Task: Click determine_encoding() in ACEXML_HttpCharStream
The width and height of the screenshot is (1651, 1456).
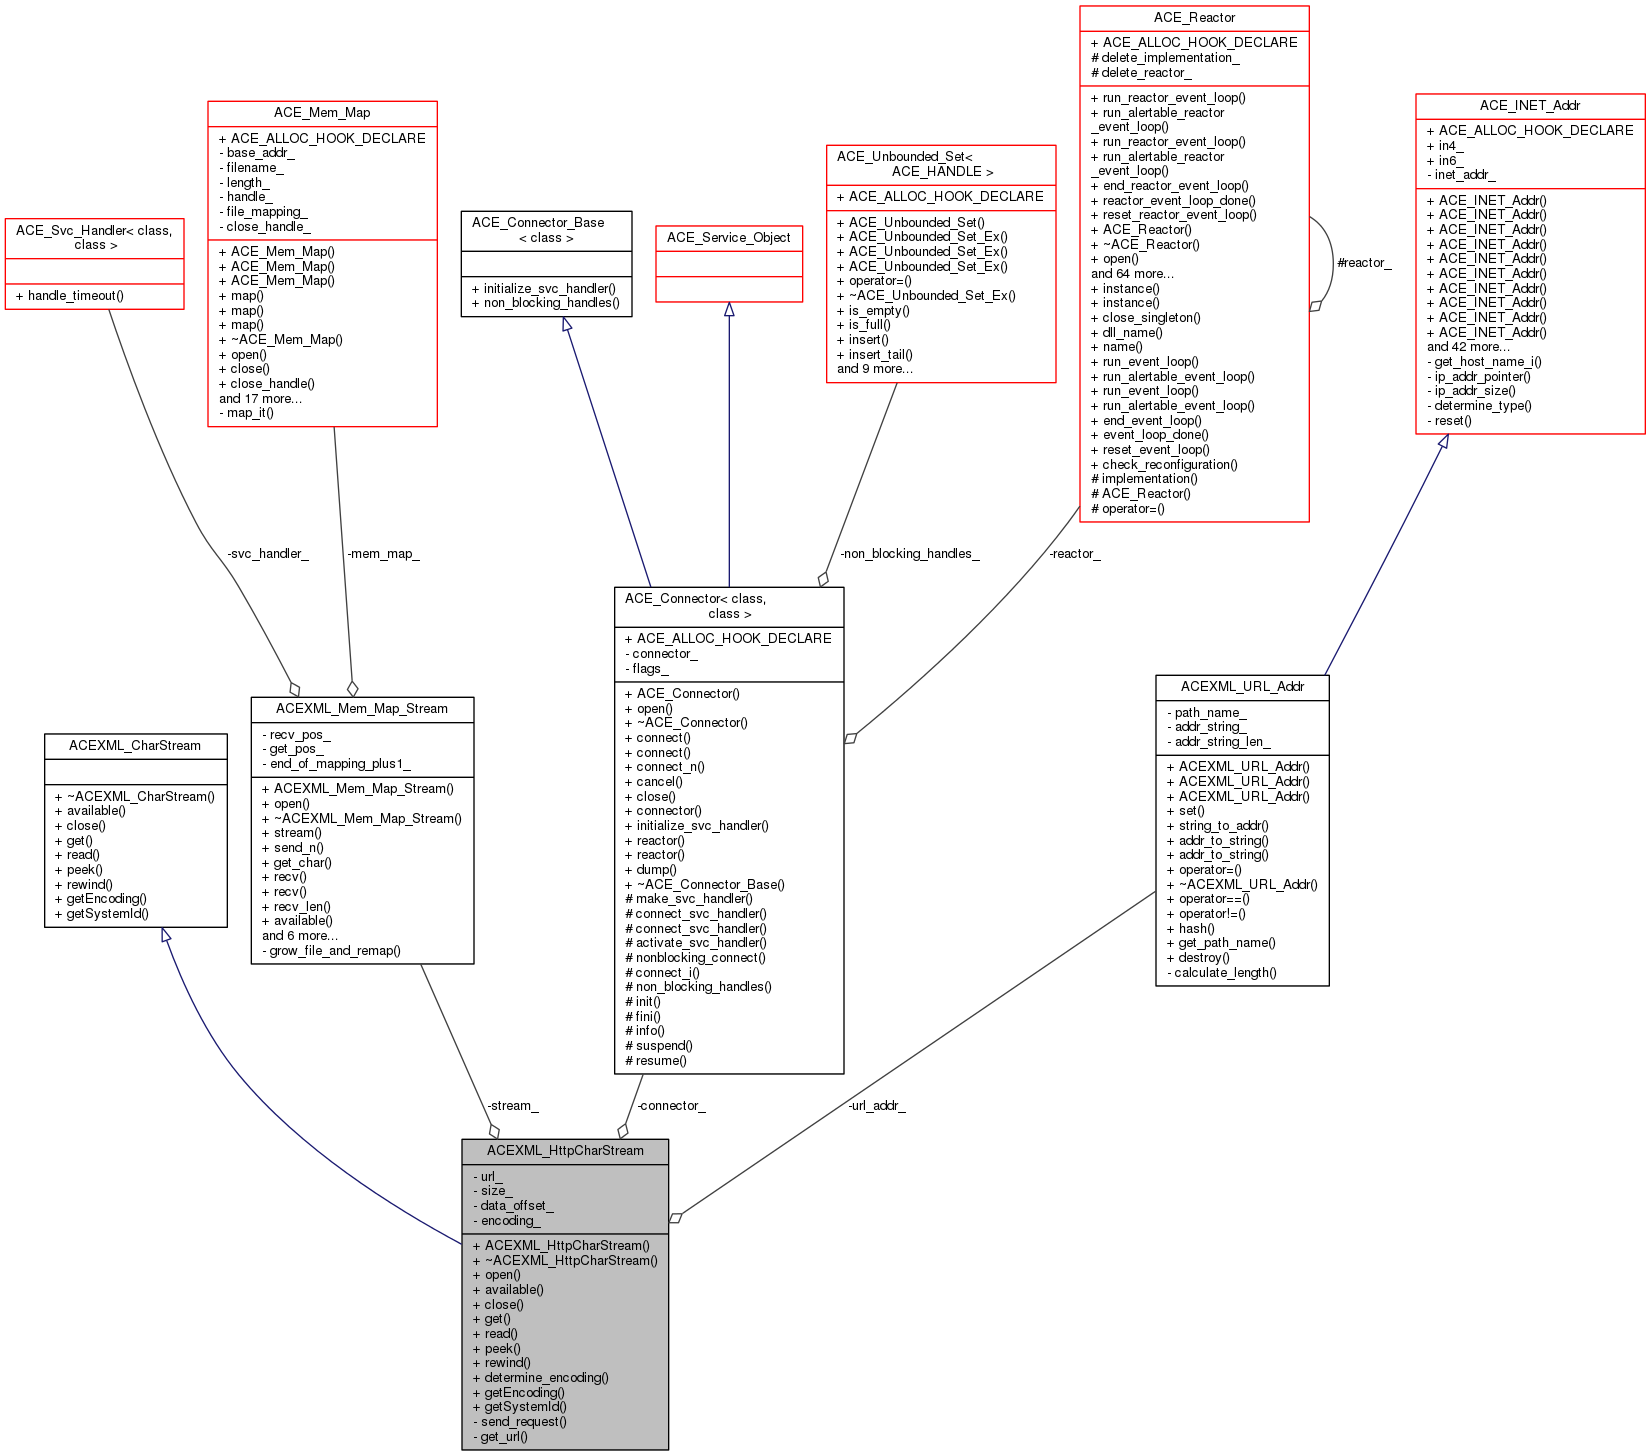Action: 546,1378
